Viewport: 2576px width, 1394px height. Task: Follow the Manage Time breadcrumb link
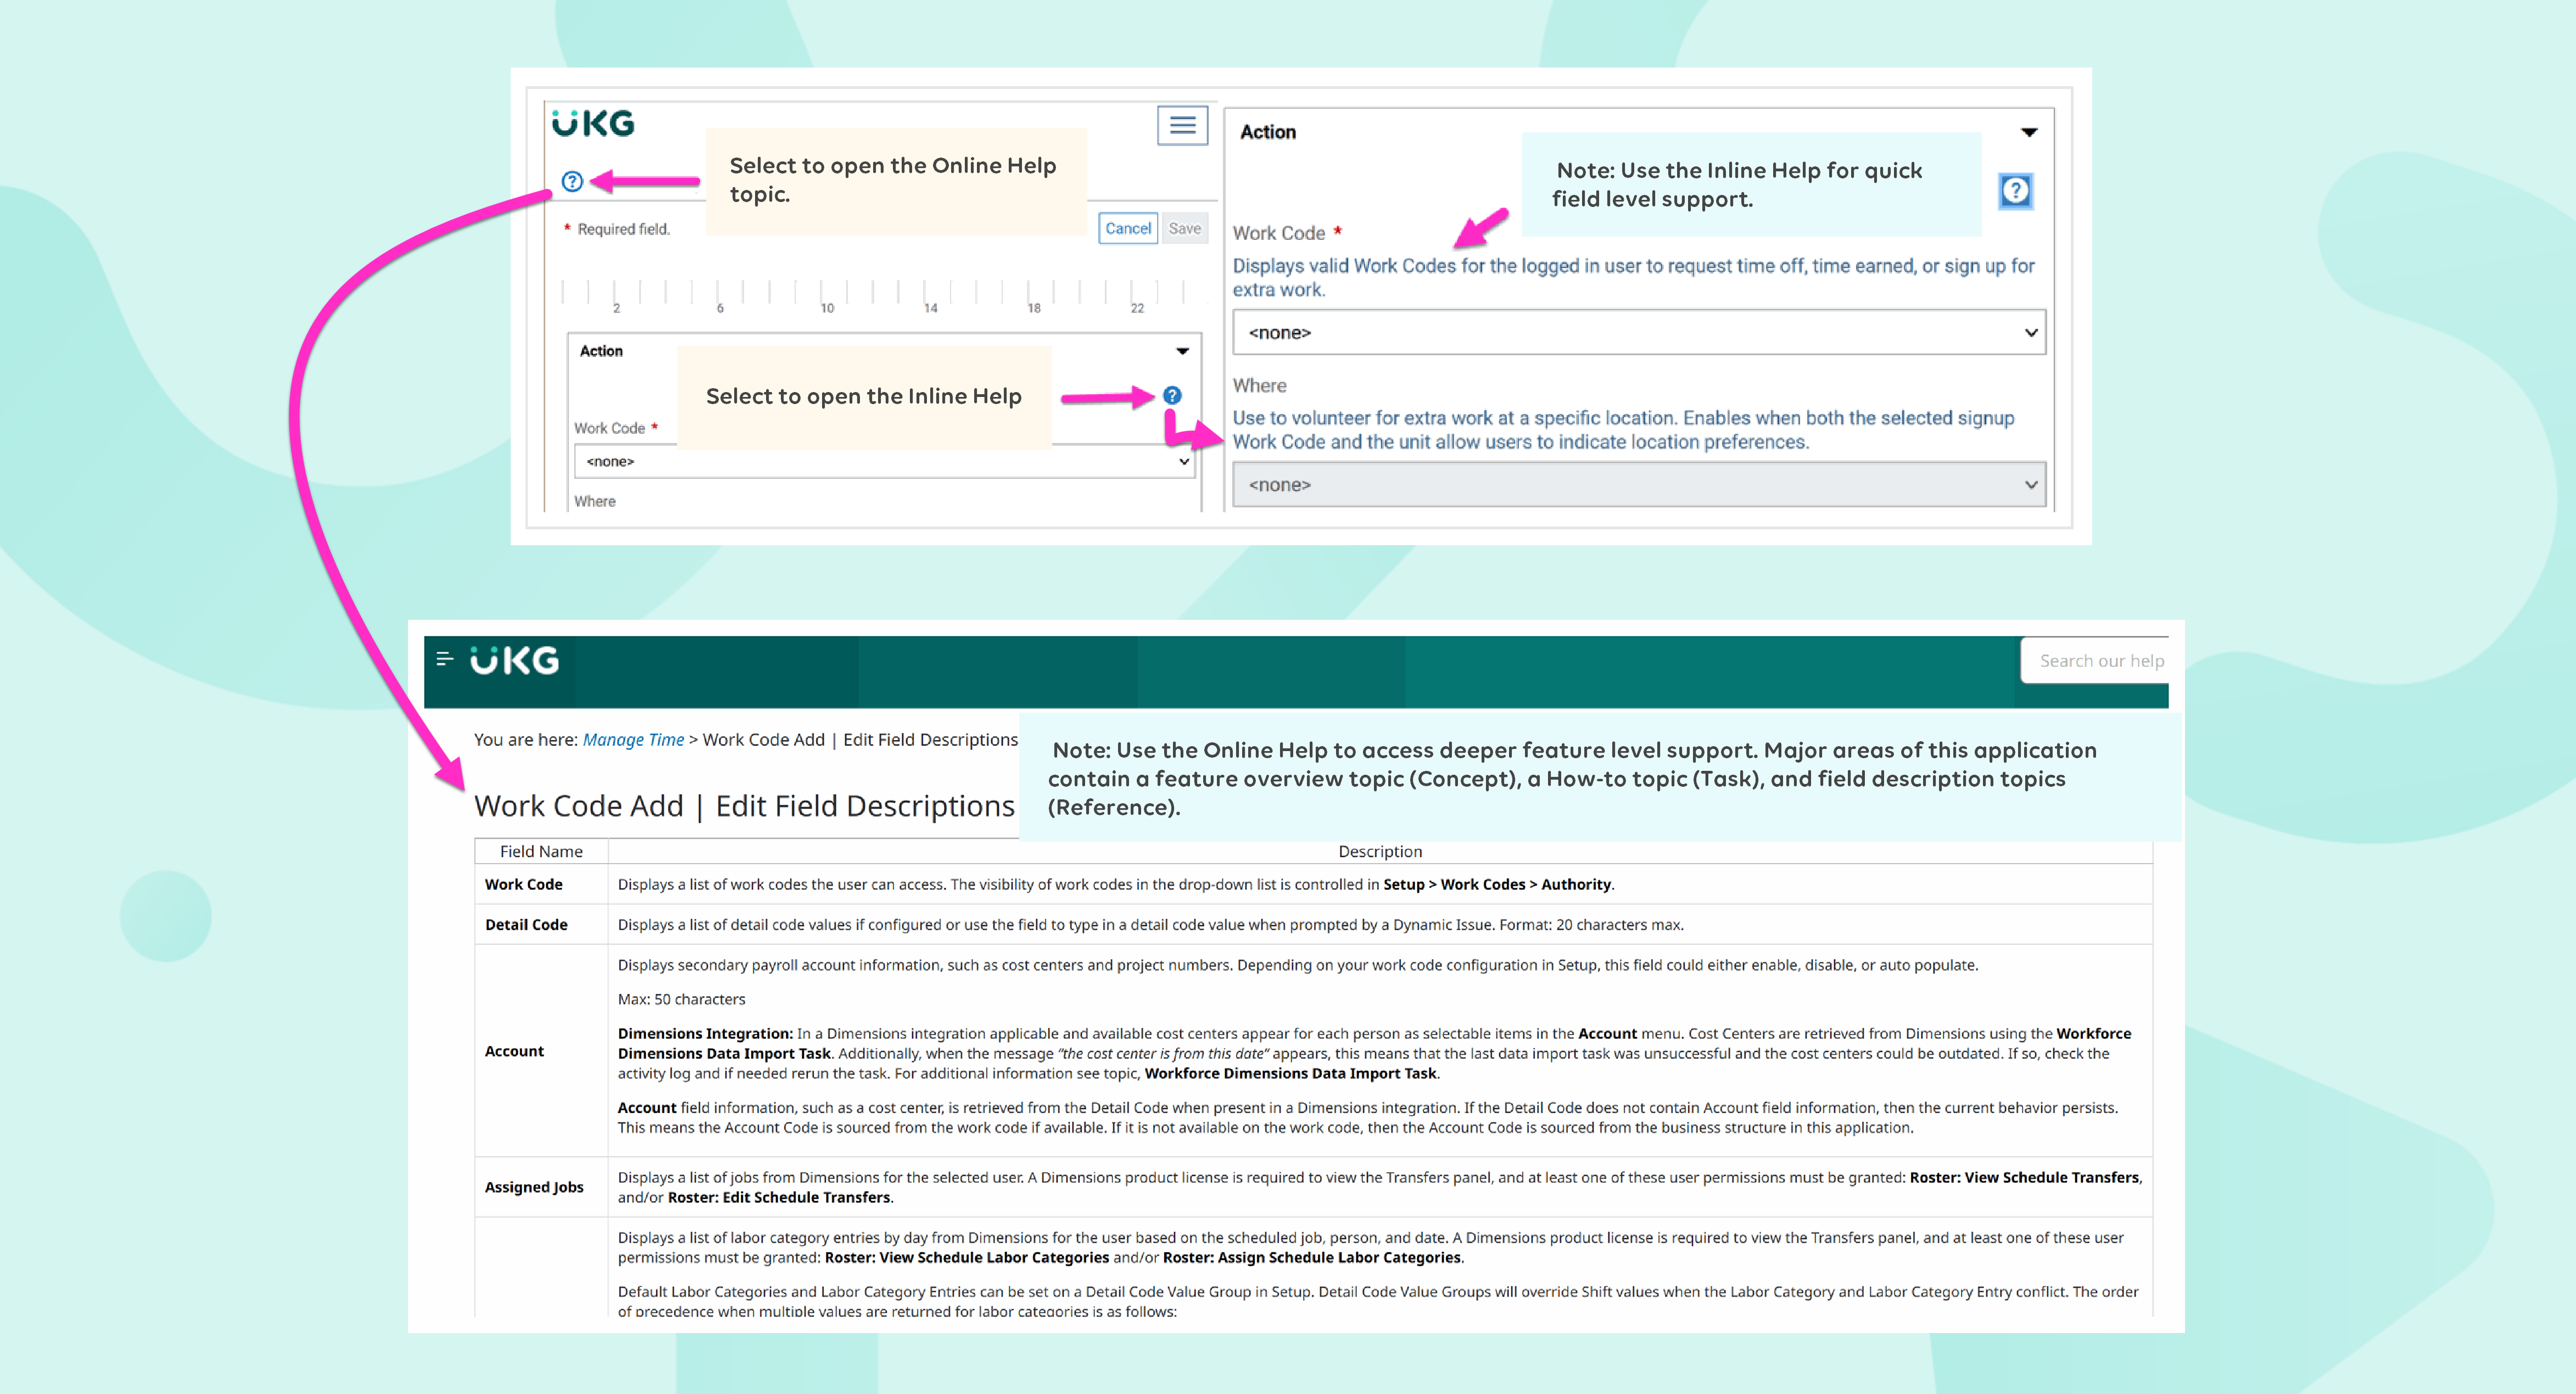coord(633,739)
